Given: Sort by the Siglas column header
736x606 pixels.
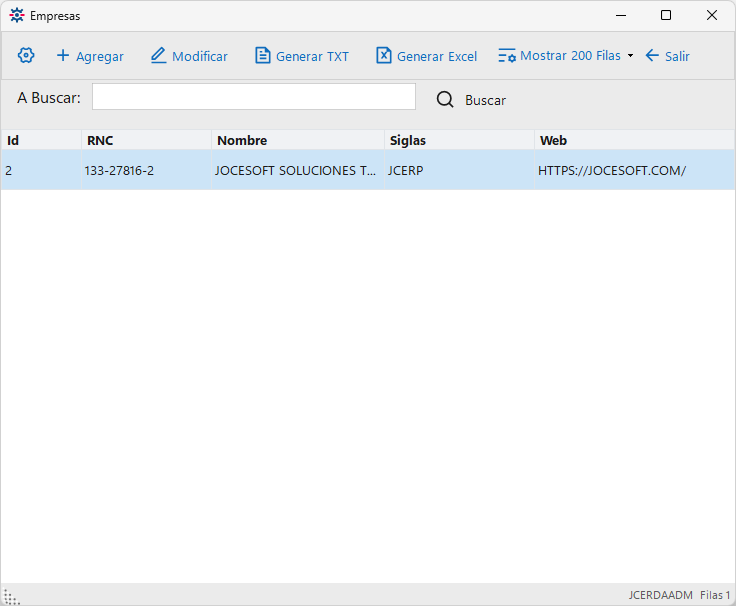Looking at the screenshot, I should point(460,140).
